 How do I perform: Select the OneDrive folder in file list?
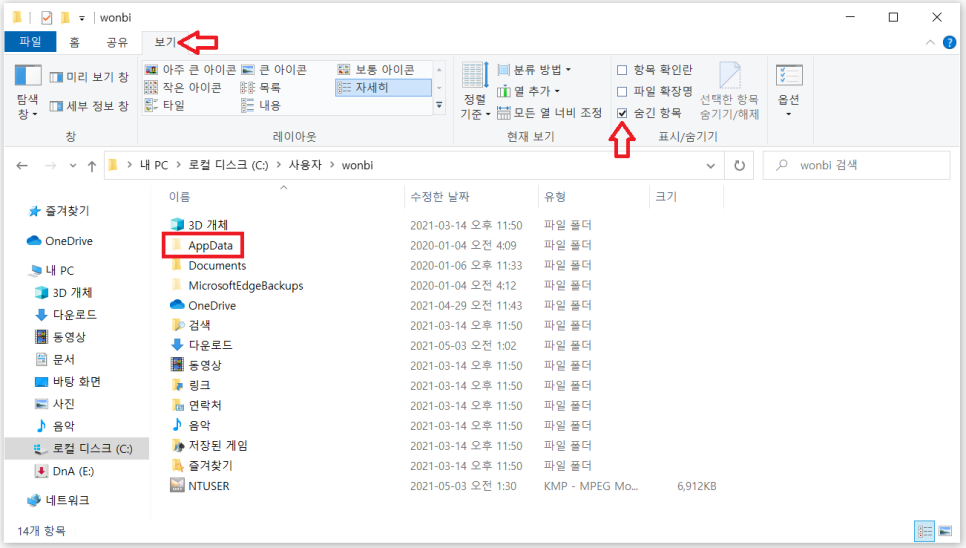pos(203,305)
